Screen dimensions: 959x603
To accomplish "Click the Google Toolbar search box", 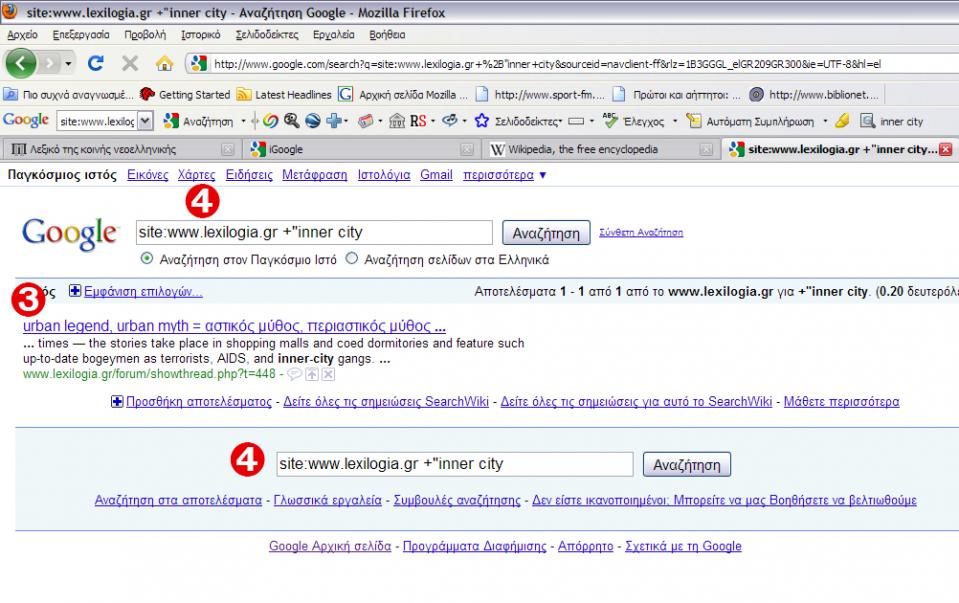I will pos(97,121).
